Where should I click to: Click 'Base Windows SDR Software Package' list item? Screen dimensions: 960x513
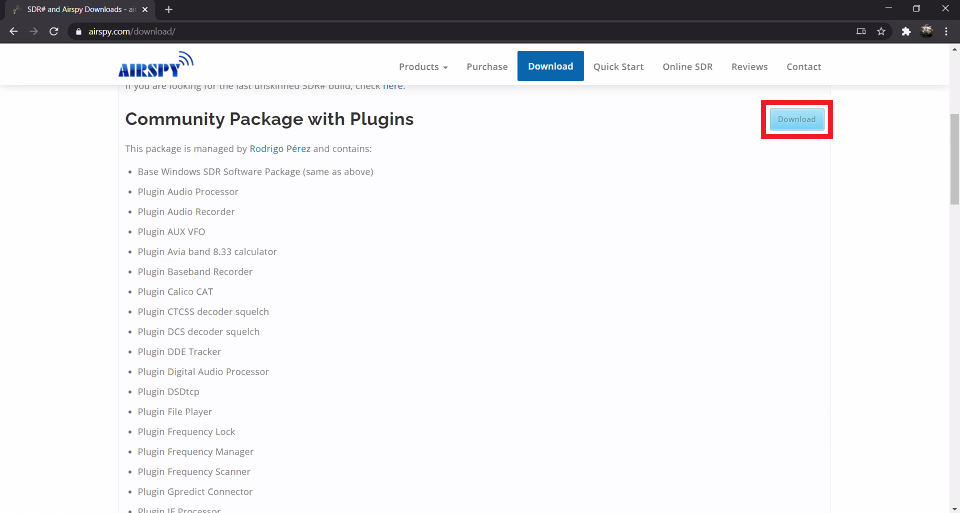[x=255, y=172]
